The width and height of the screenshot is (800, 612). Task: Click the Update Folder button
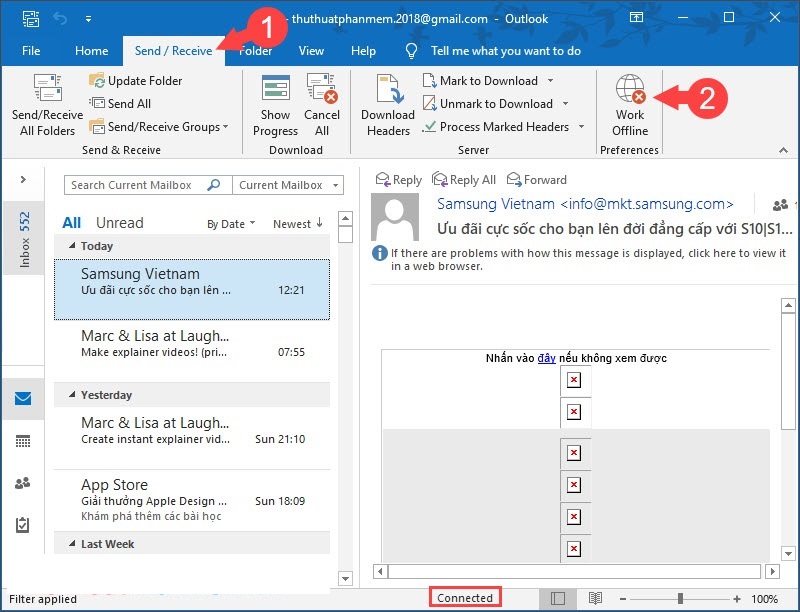[x=136, y=81]
